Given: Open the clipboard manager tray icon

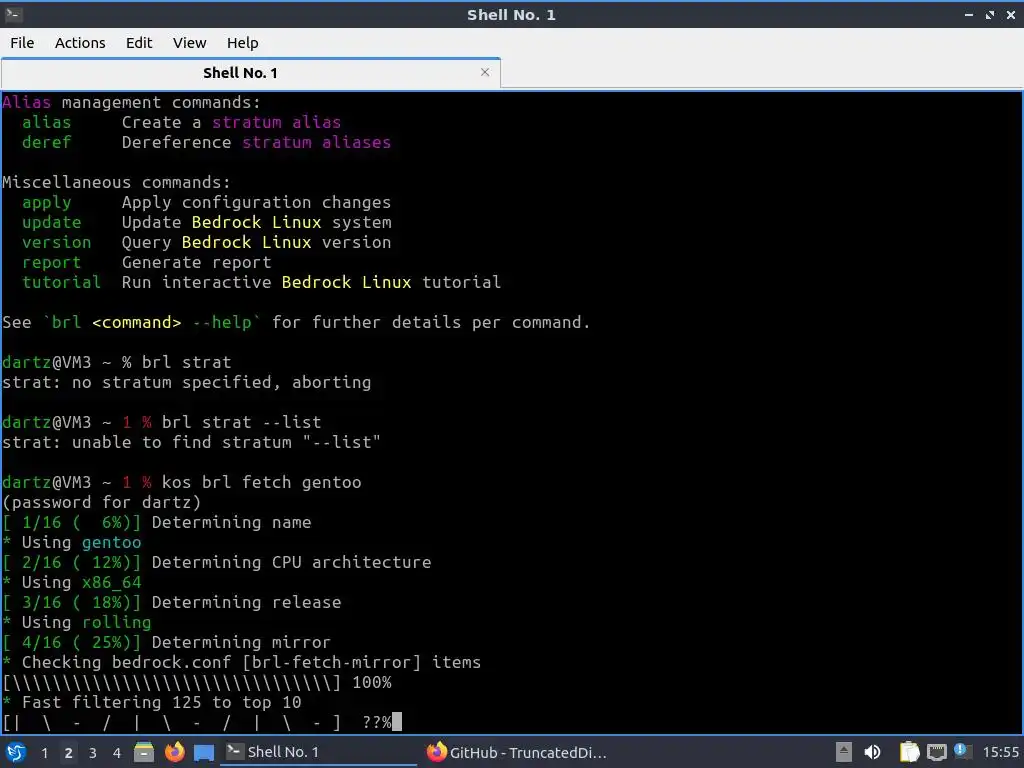Looking at the screenshot, I should (x=909, y=752).
